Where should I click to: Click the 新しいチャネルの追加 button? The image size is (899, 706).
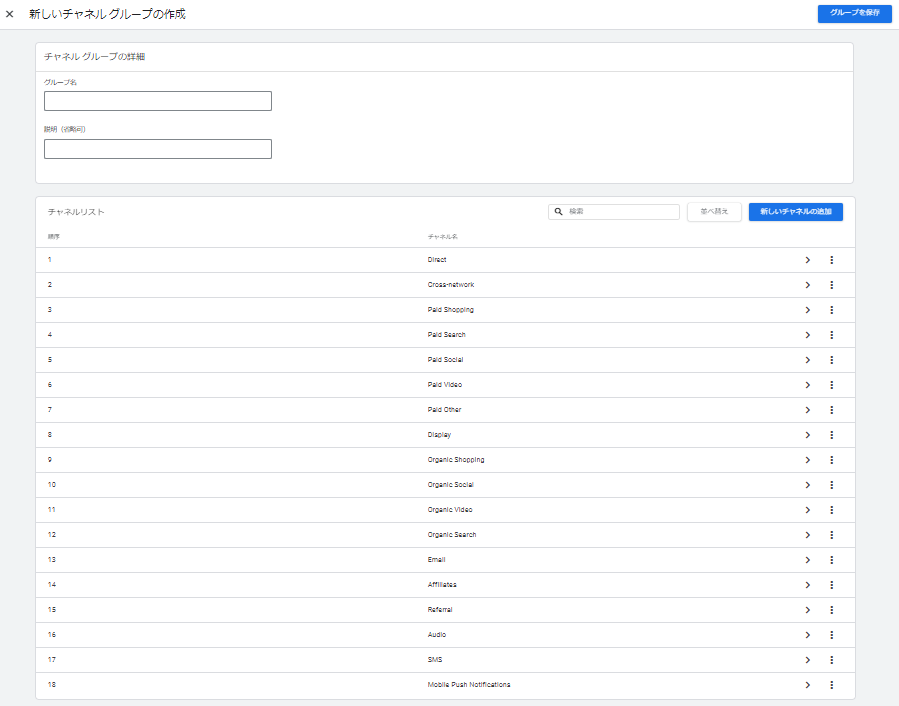pyautogui.click(x=795, y=212)
